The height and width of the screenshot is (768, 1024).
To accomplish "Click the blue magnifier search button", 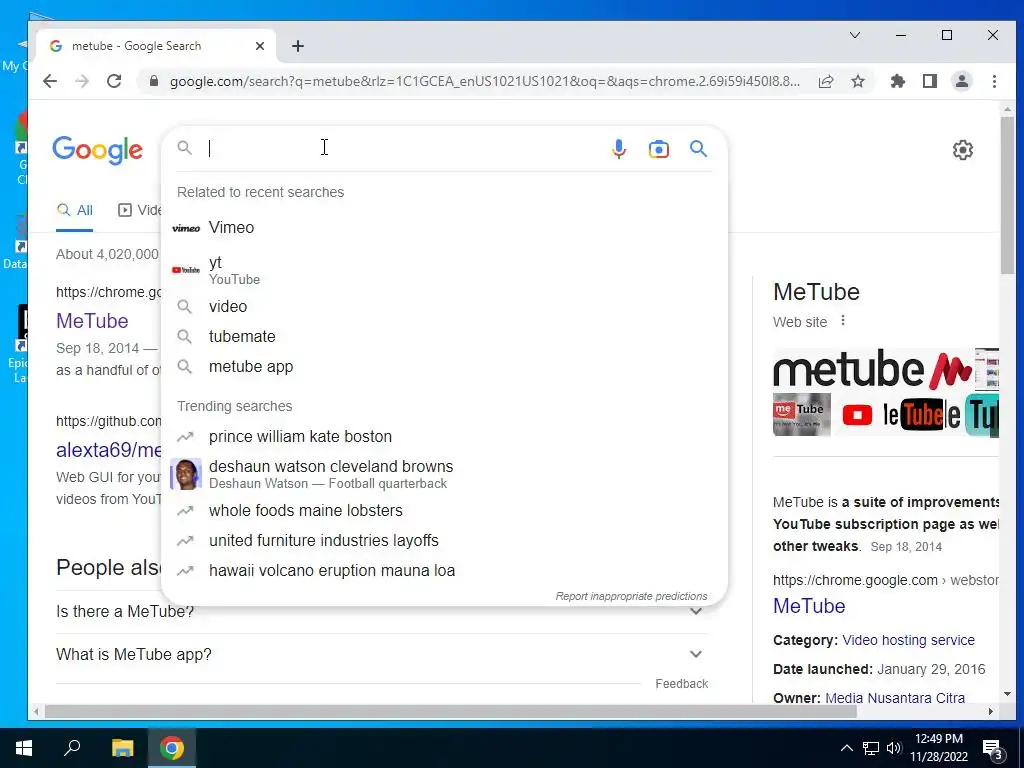I will [x=698, y=149].
